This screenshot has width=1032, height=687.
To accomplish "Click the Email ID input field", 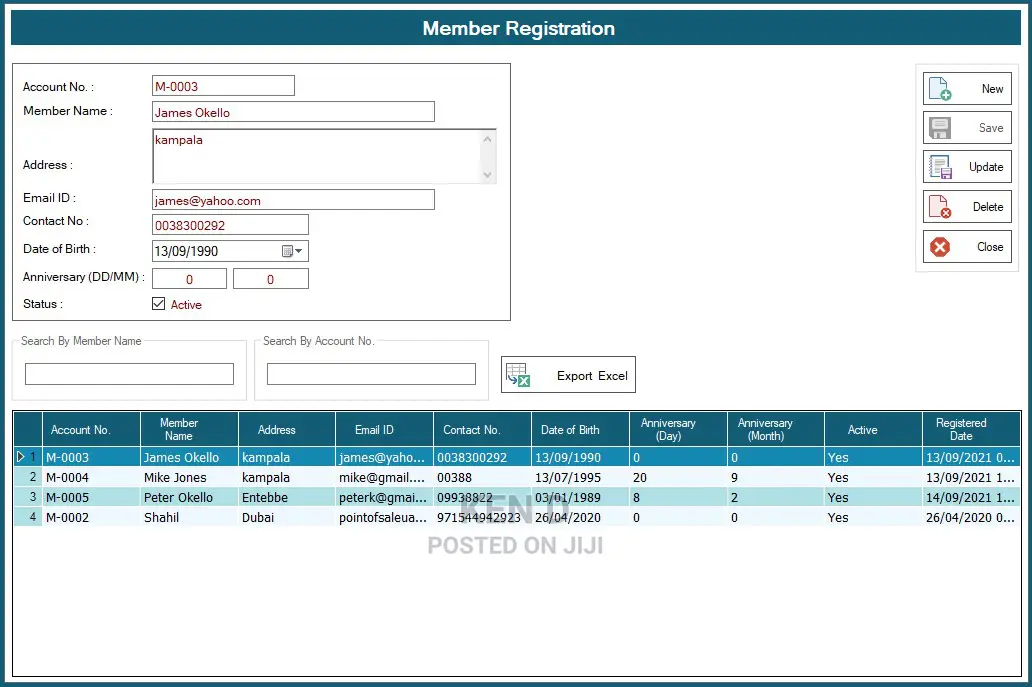I will pos(293,200).
